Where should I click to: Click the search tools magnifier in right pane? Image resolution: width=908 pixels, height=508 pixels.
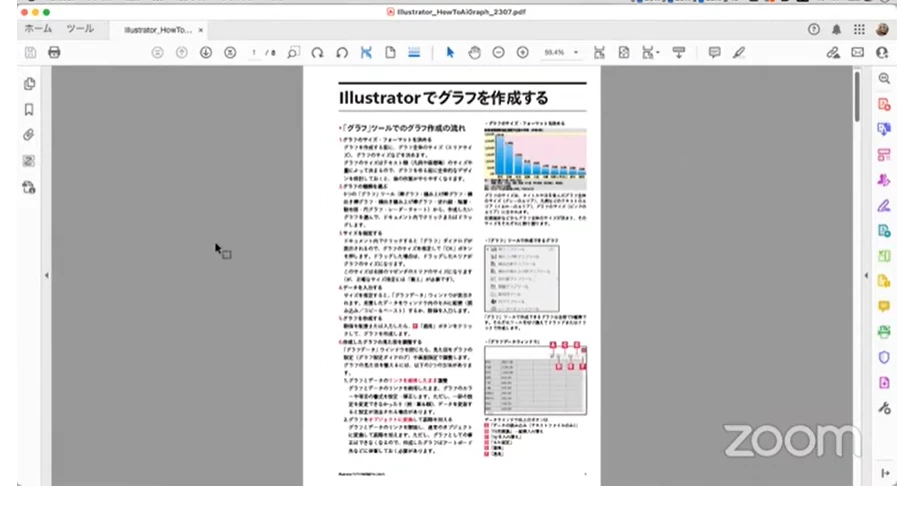pos(884,78)
